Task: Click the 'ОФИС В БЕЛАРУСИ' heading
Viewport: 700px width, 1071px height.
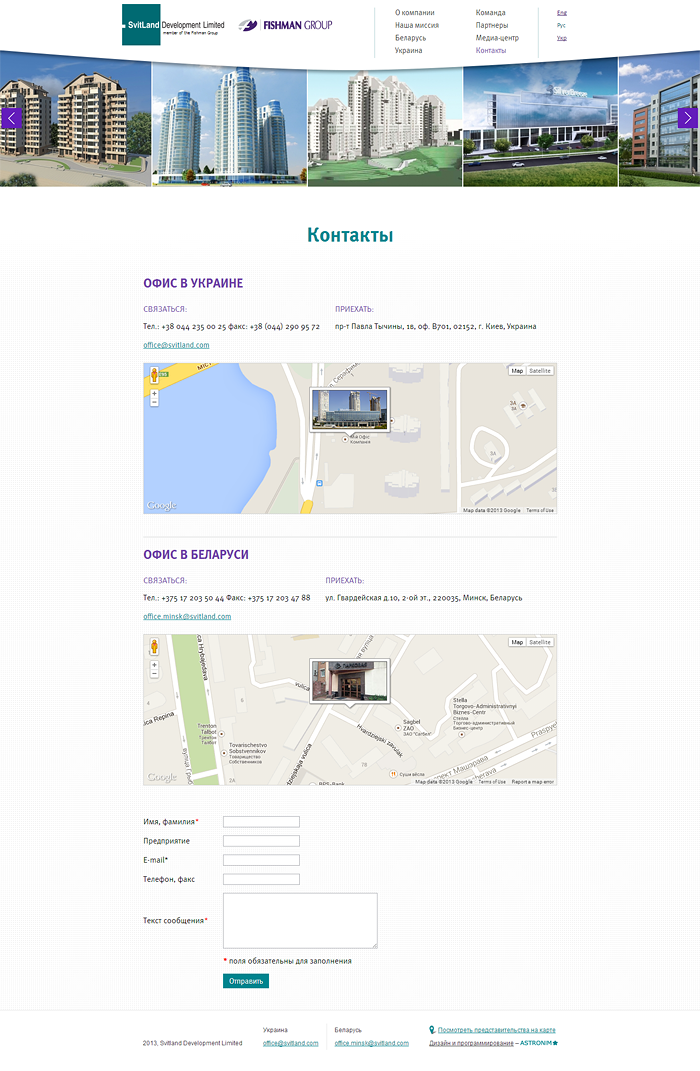Action: 196,555
